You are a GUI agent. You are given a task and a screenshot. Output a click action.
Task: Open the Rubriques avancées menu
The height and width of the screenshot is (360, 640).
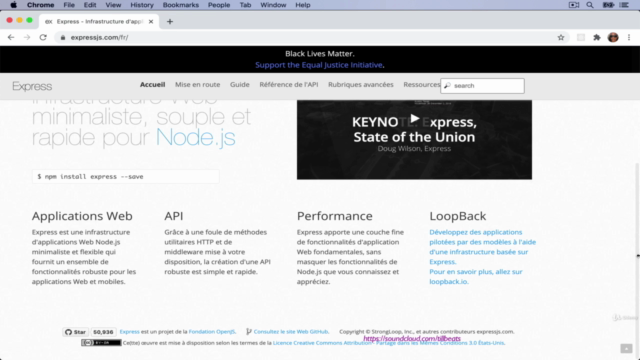[x=361, y=84]
